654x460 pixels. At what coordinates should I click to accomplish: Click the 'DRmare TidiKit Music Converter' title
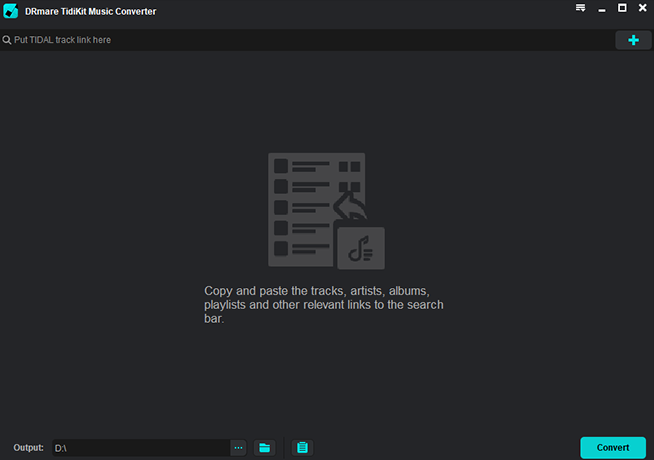91,11
